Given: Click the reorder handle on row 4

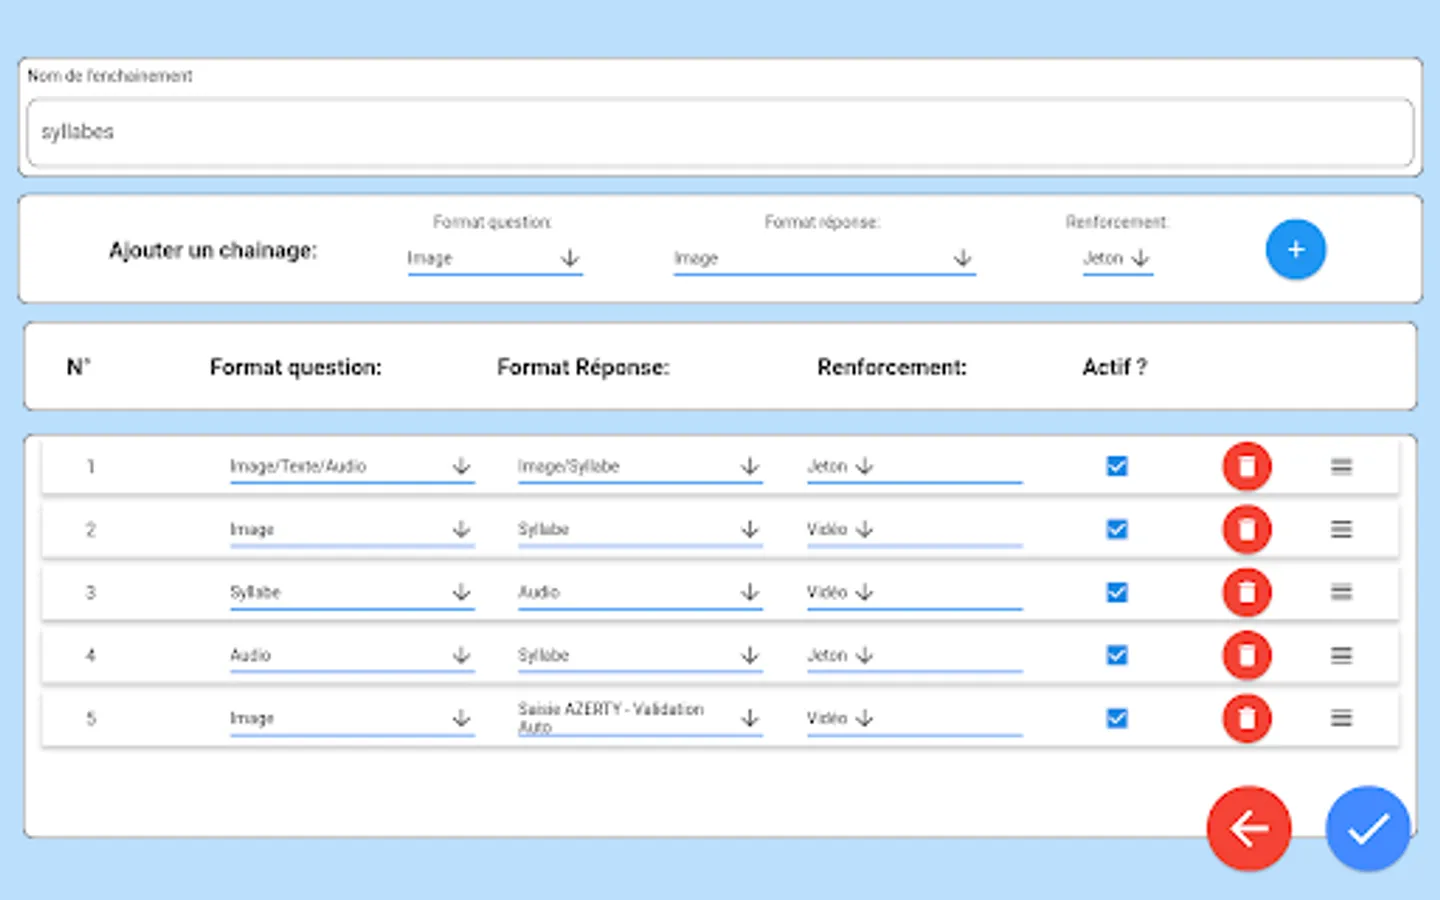Looking at the screenshot, I should pyautogui.click(x=1341, y=655).
